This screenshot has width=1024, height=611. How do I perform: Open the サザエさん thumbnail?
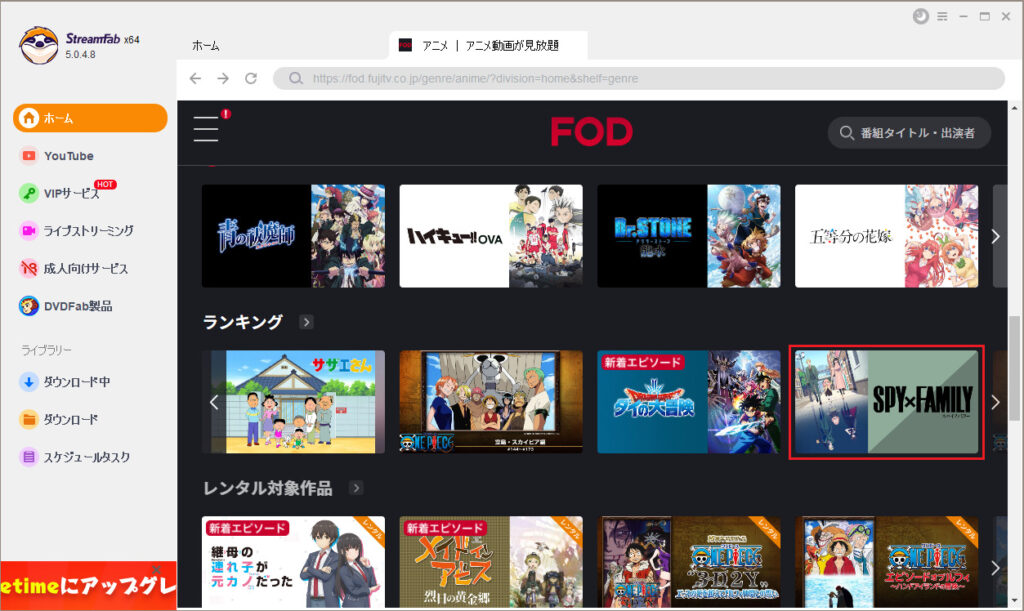(x=293, y=401)
